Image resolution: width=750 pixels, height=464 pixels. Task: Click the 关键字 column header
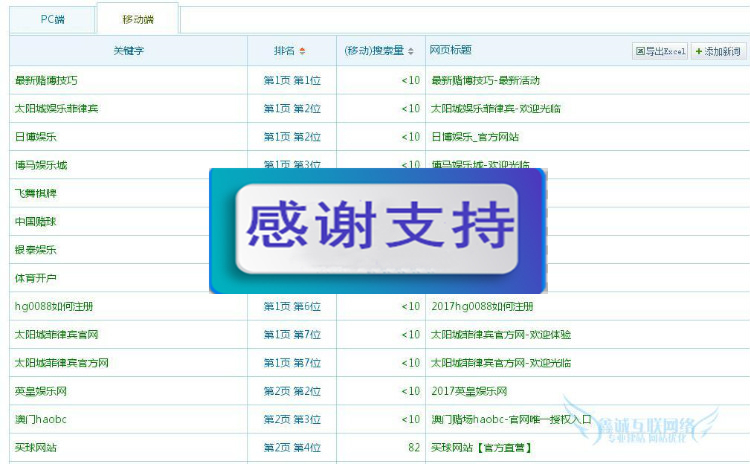click(128, 51)
